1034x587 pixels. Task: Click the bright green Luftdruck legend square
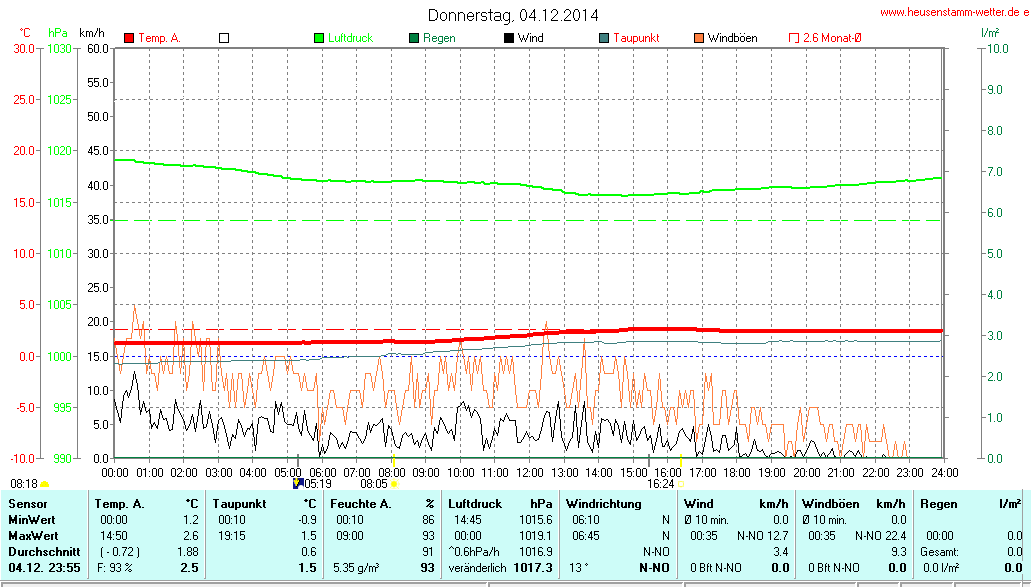(x=320, y=38)
